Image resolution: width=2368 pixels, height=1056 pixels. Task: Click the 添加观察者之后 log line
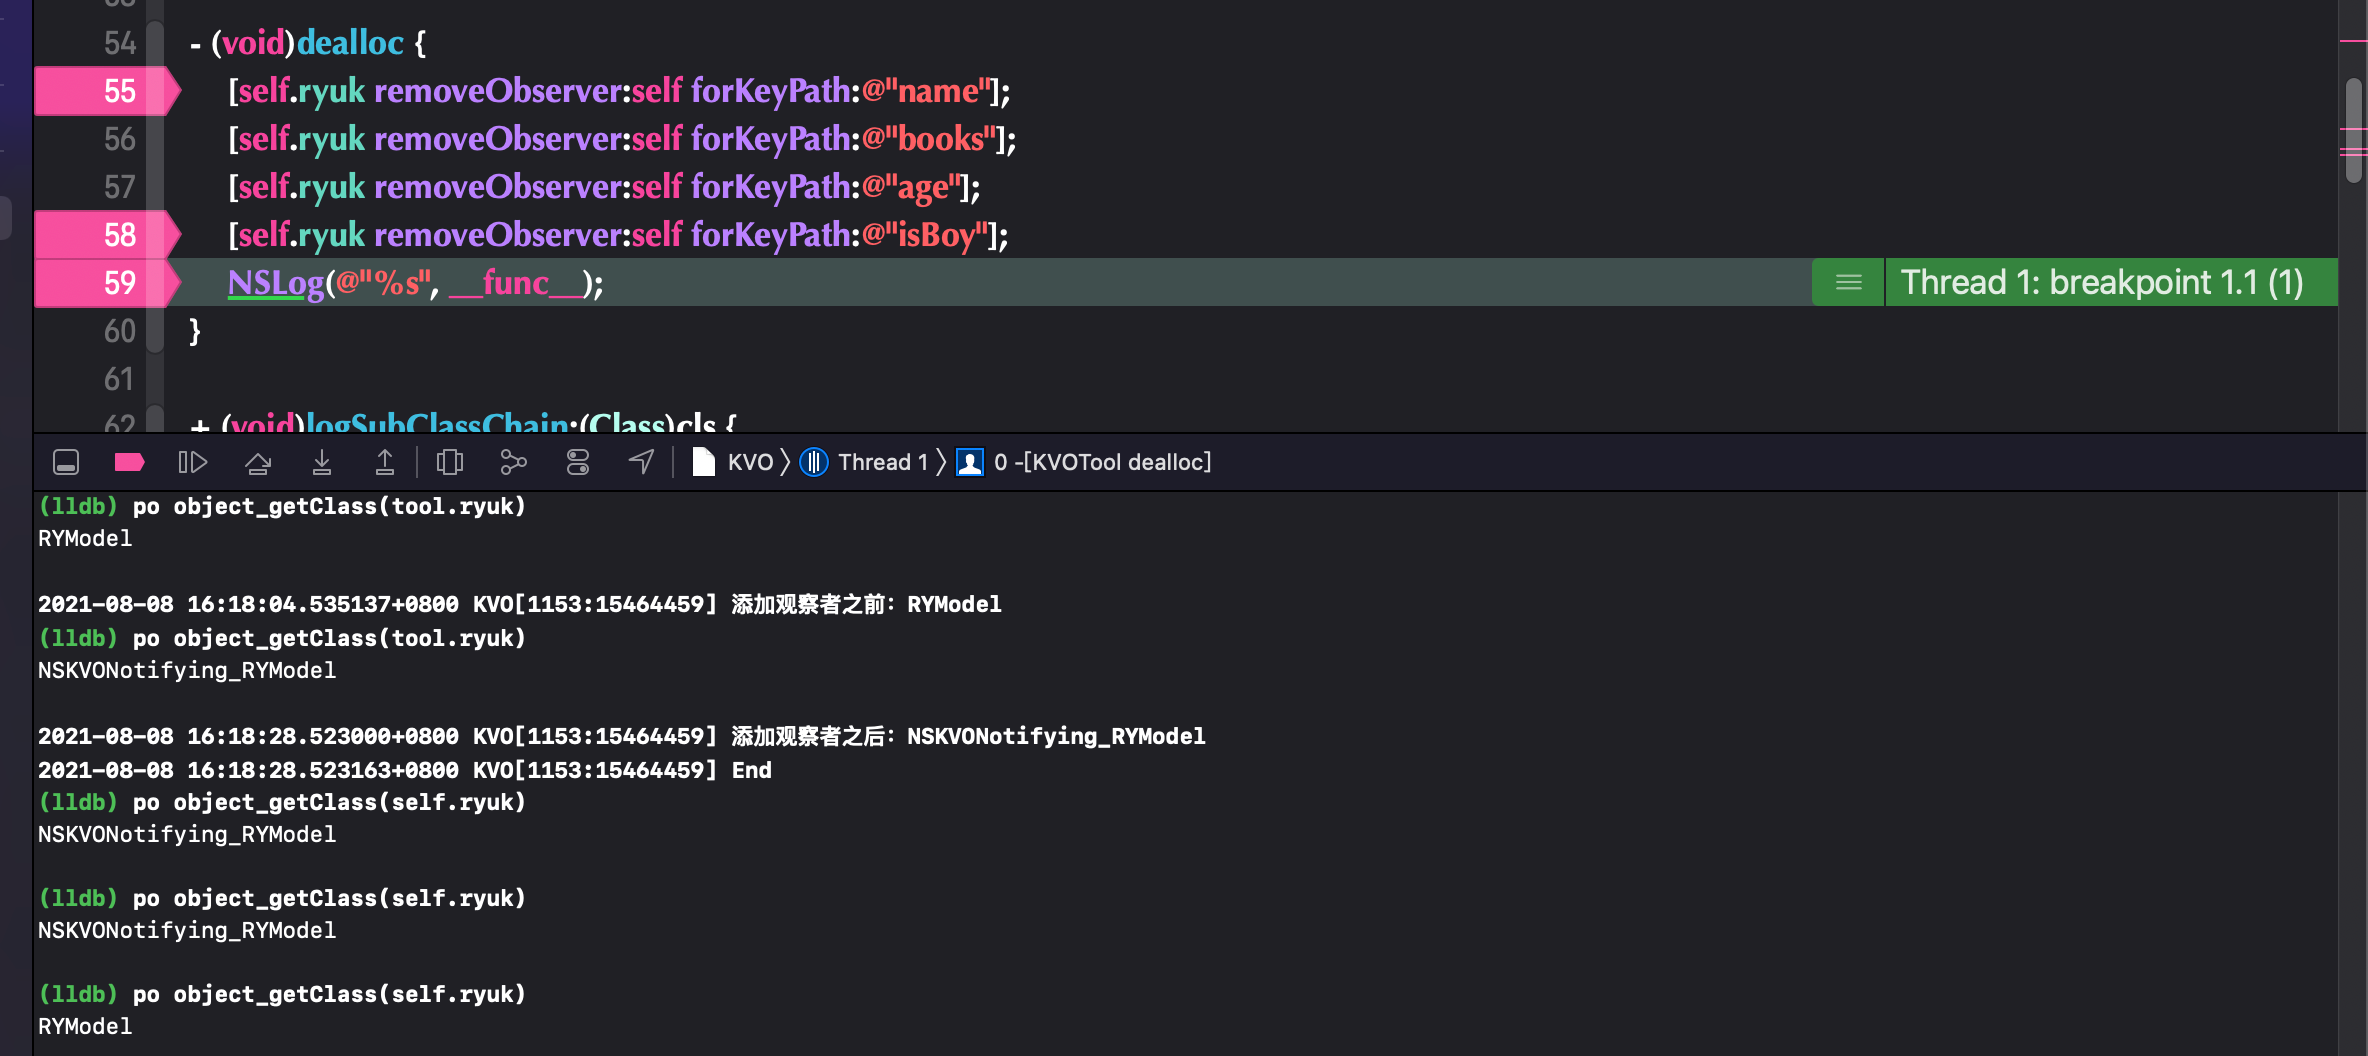coord(622,736)
